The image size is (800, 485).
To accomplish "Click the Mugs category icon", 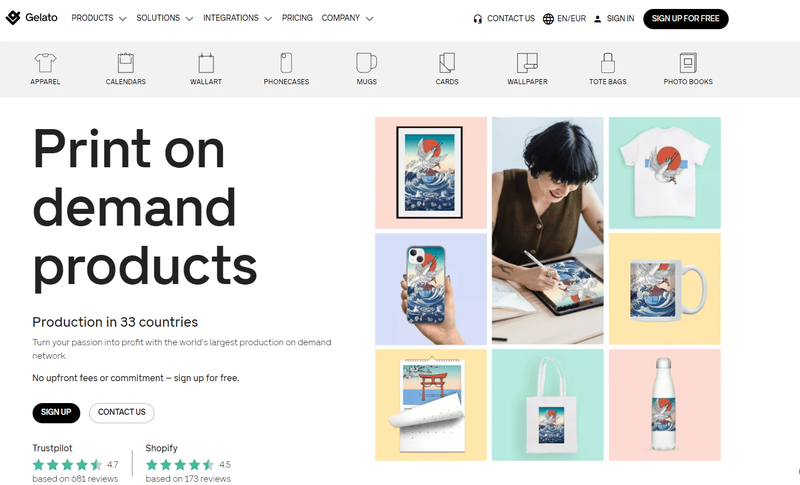I will pyautogui.click(x=366, y=63).
